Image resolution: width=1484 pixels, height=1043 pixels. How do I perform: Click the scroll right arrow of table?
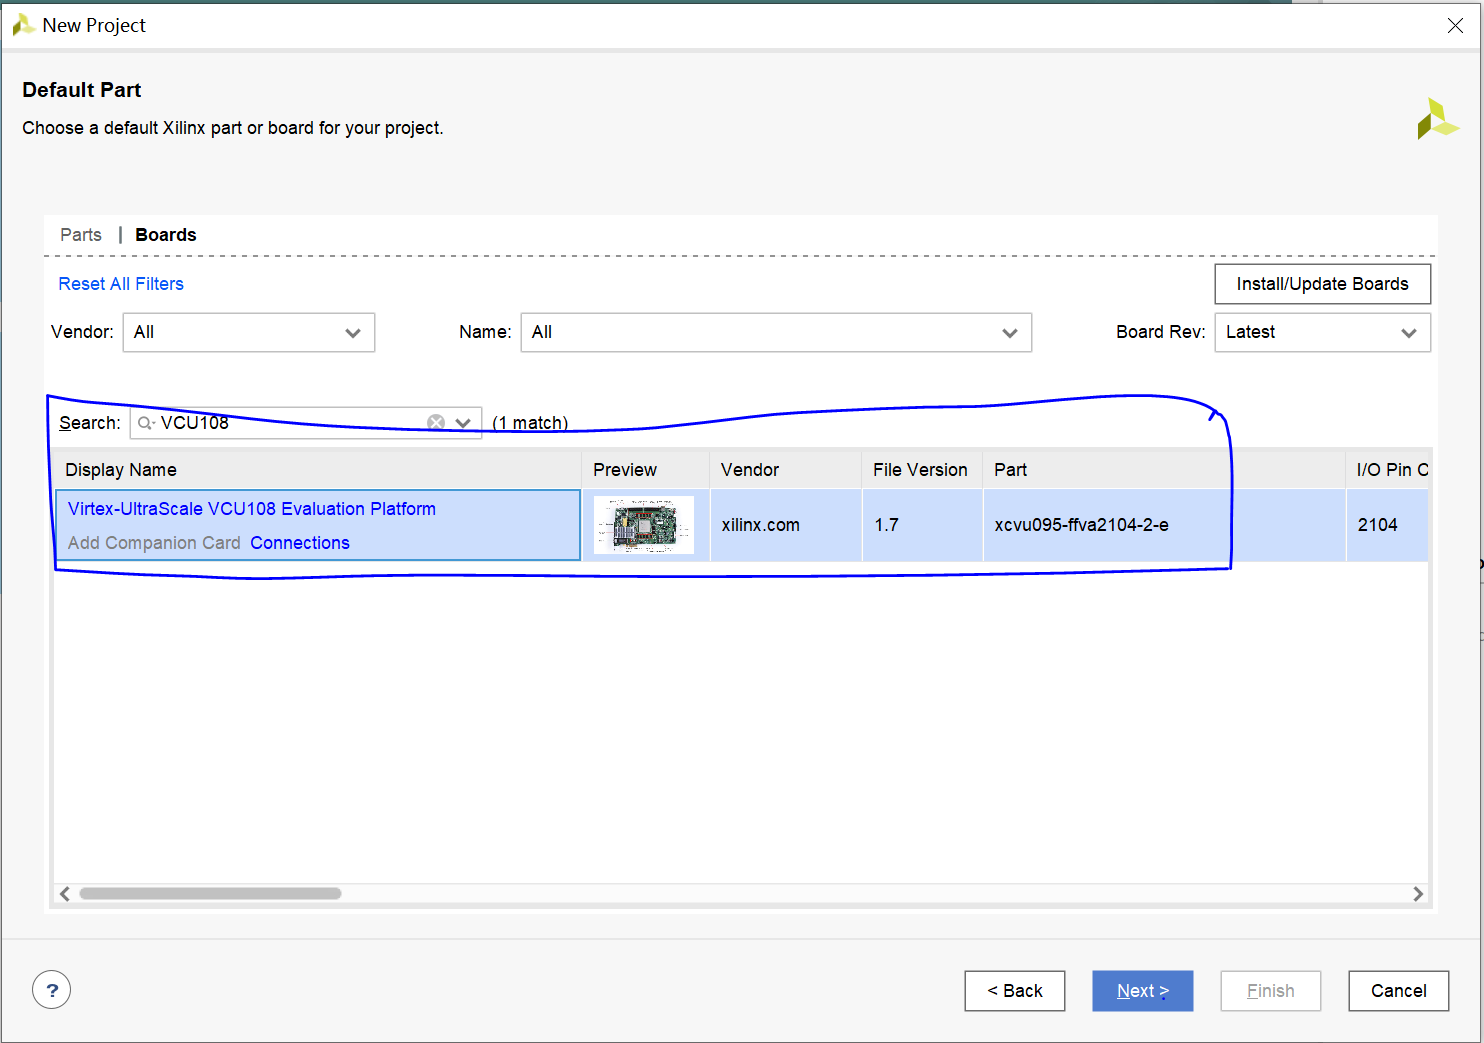[x=1418, y=894]
